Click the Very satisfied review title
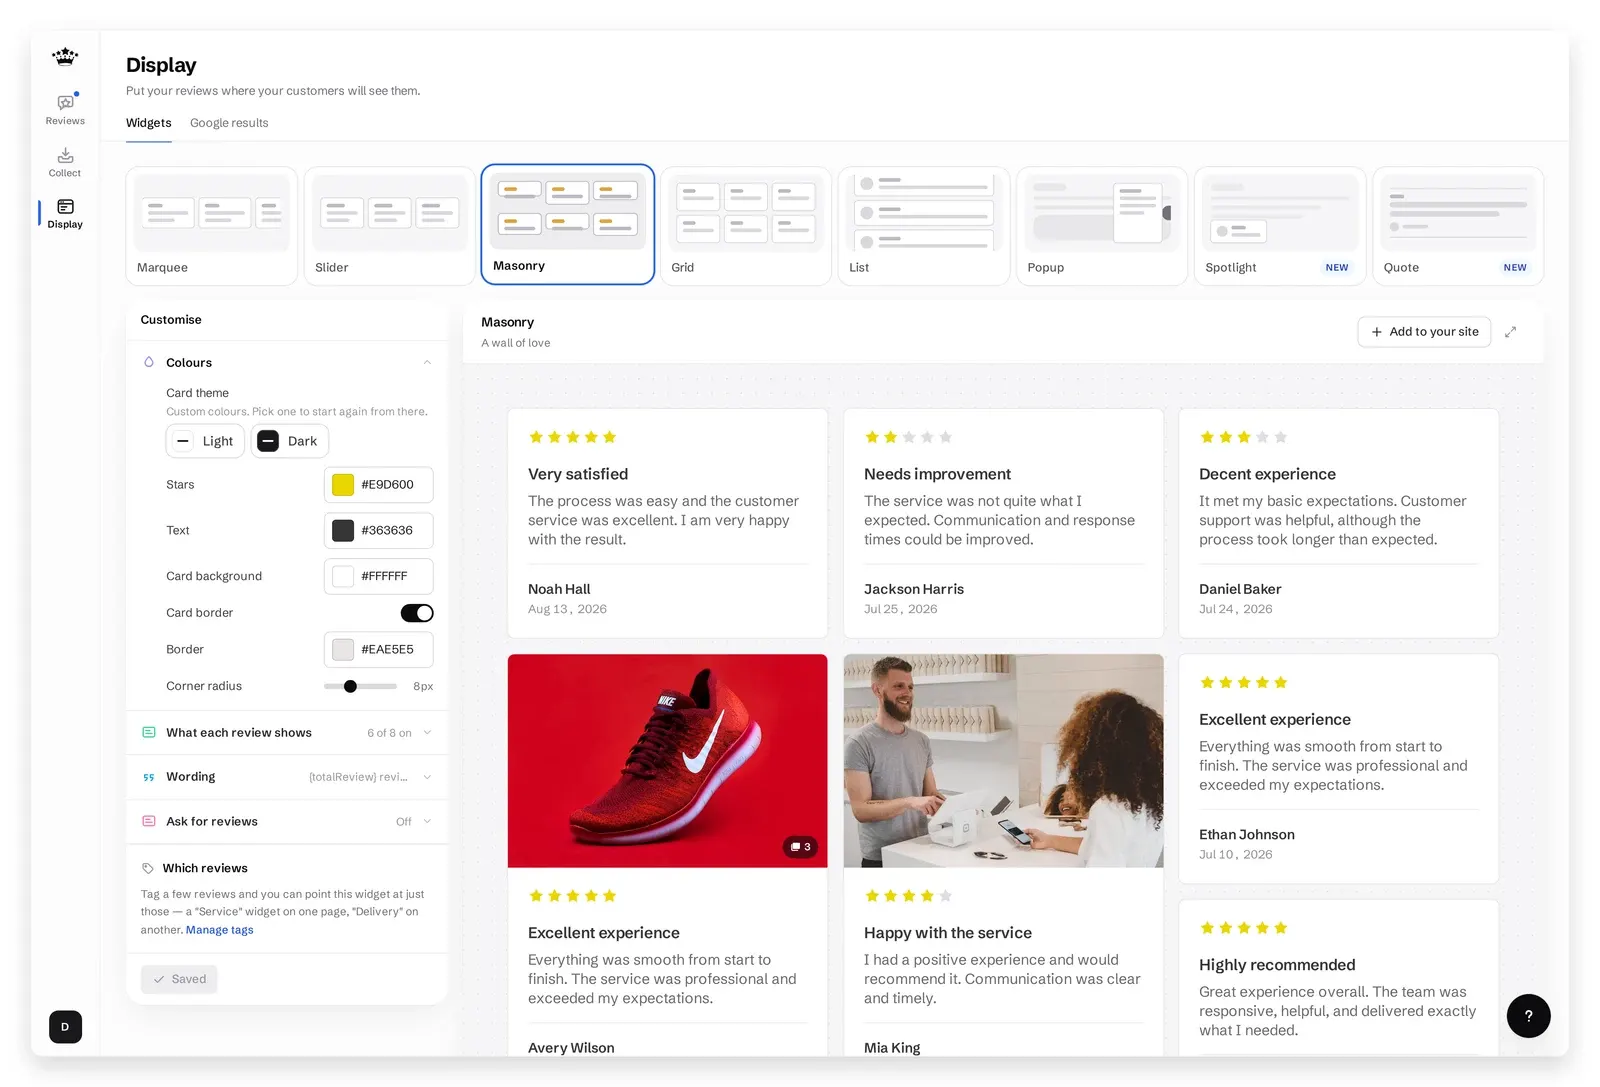1600x1087 pixels. 578,474
